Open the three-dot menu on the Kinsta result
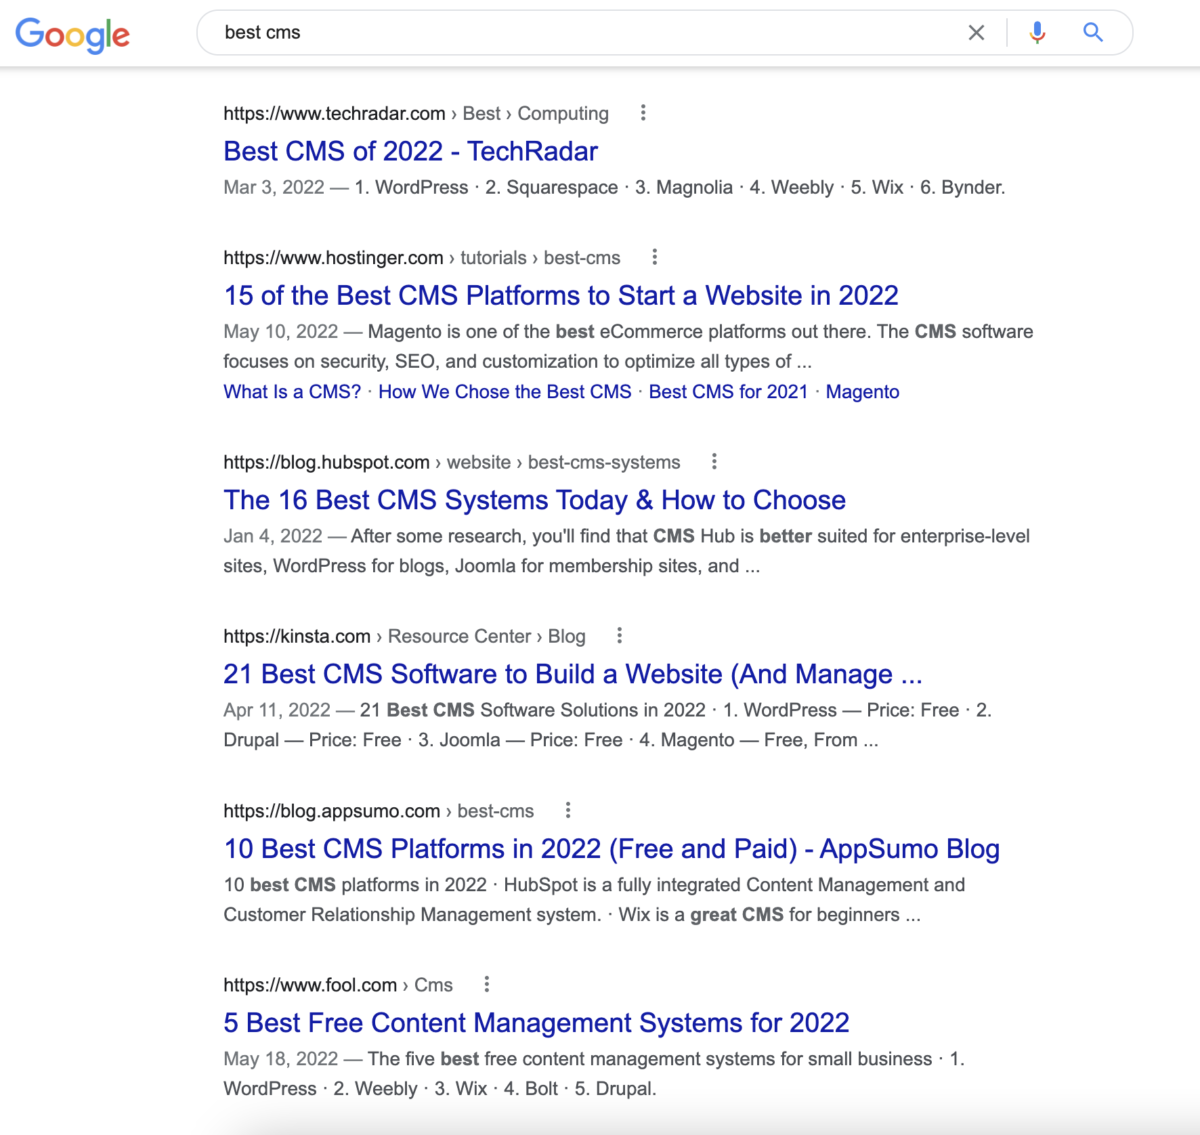 (619, 635)
